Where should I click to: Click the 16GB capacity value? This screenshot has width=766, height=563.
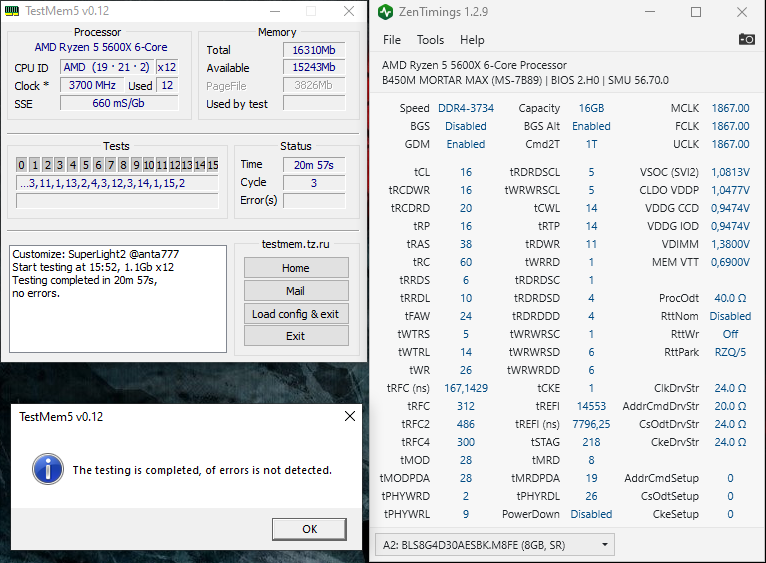pyautogui.click(x=591, y=108)
